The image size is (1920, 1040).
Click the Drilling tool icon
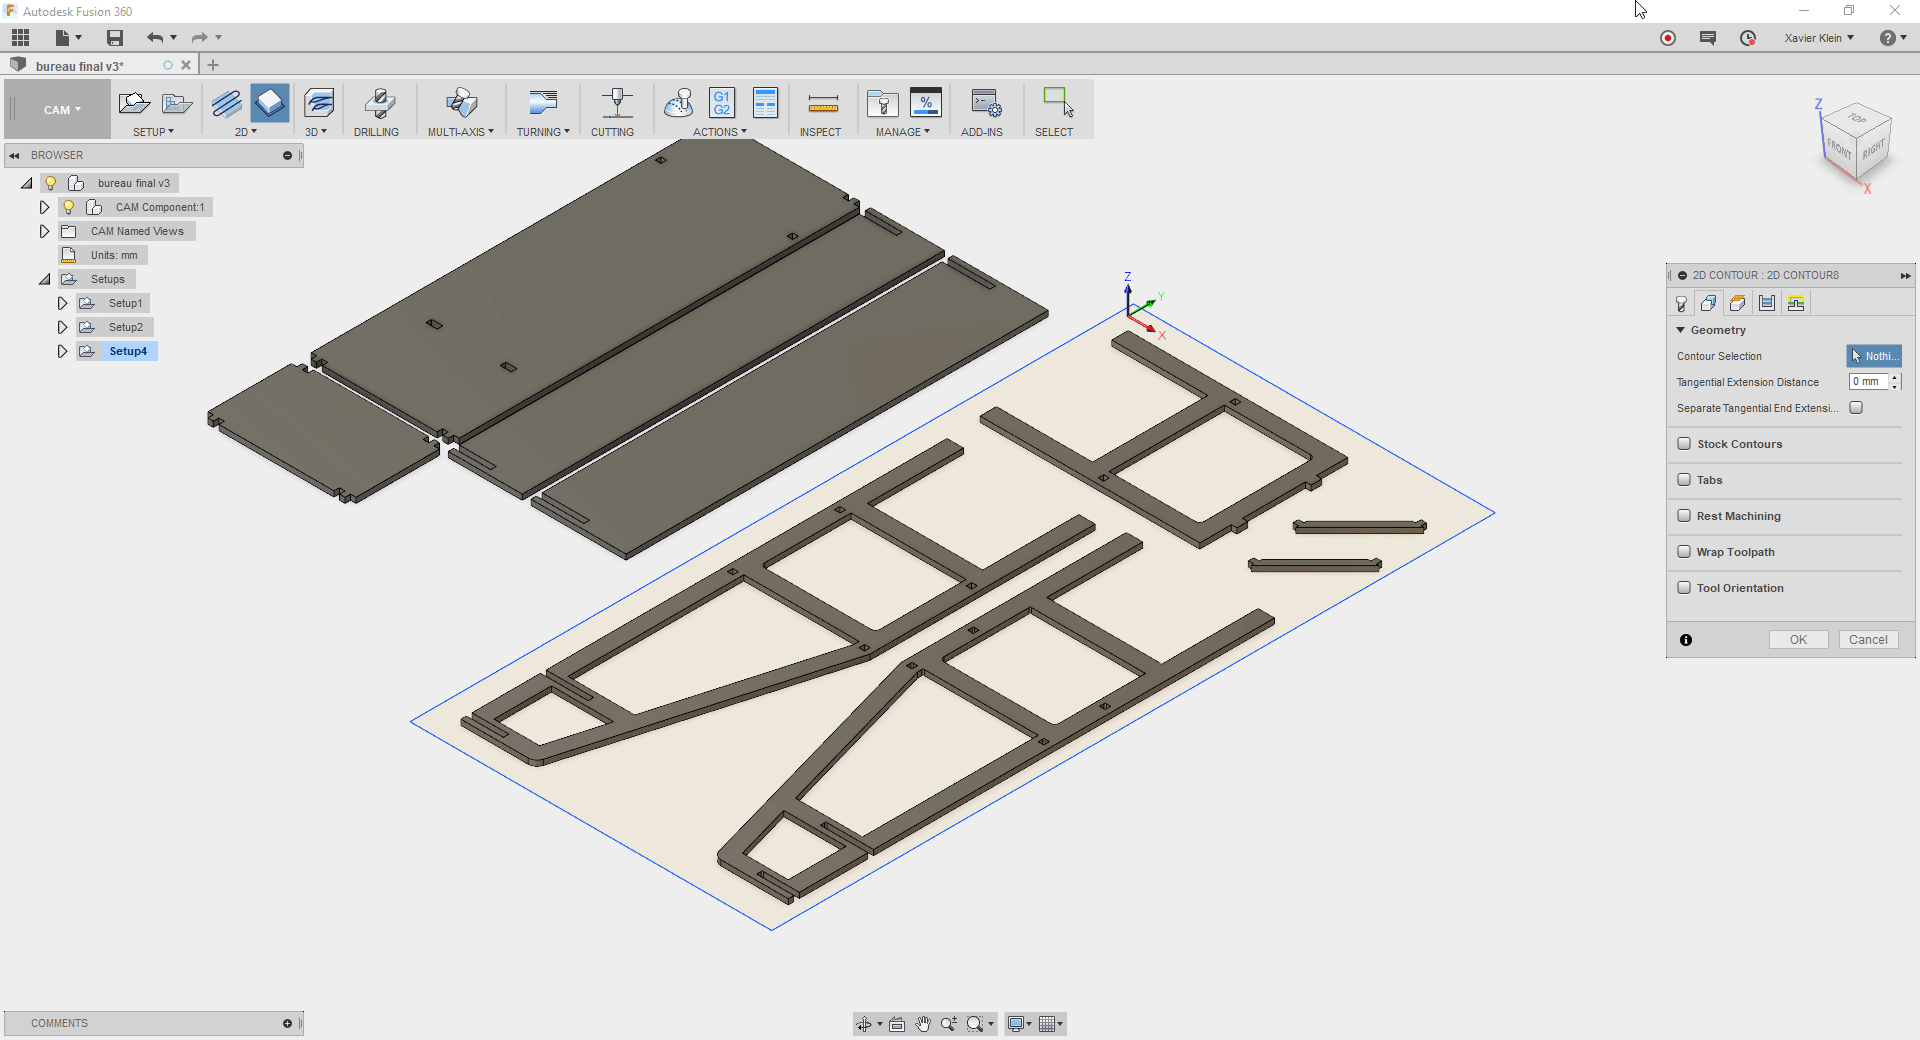[377, 104]
